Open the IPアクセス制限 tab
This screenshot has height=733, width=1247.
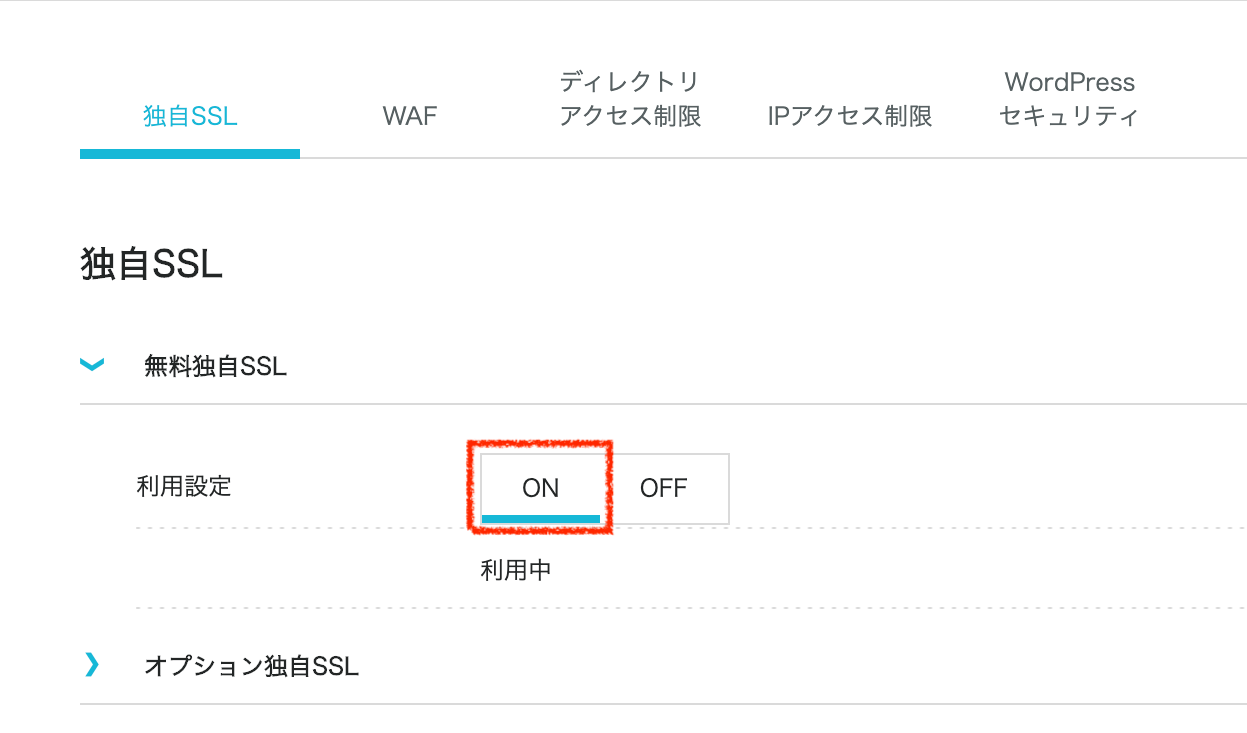pos(849,115)
